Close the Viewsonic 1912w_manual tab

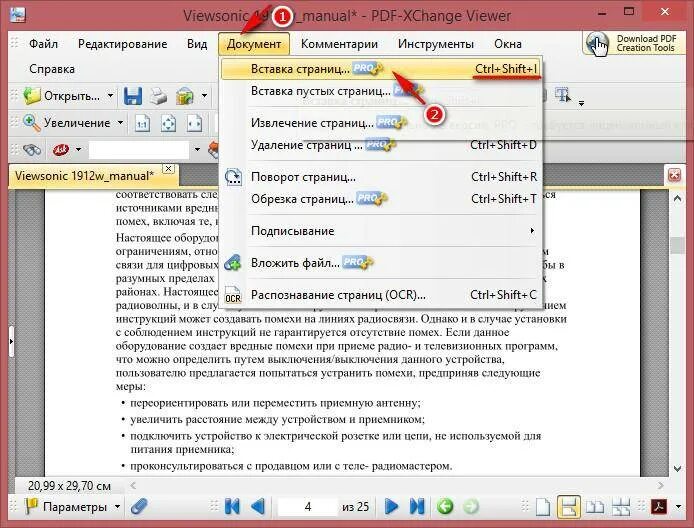pos(168,169)
